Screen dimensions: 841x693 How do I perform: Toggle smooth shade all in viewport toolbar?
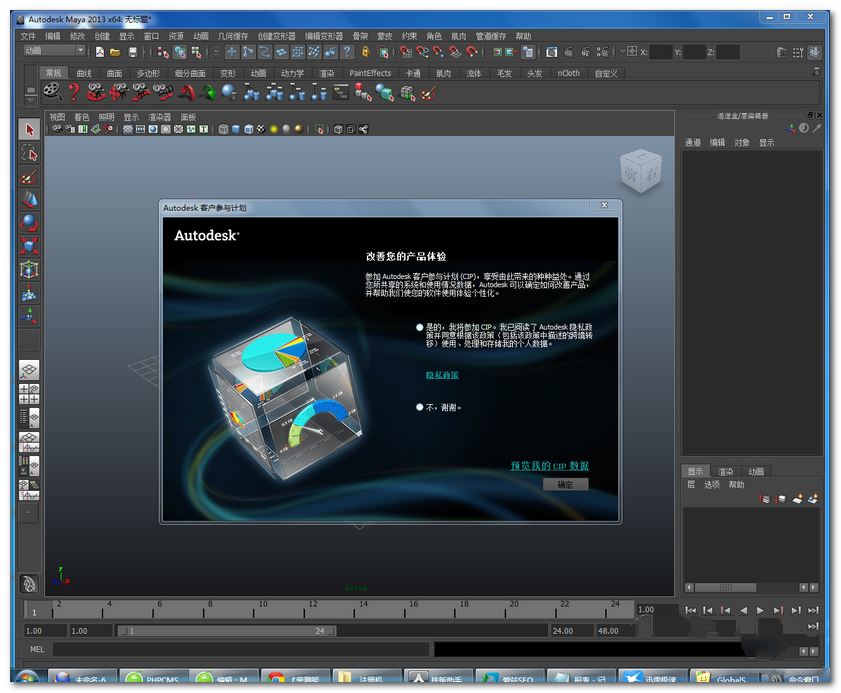tap(235, 129)
